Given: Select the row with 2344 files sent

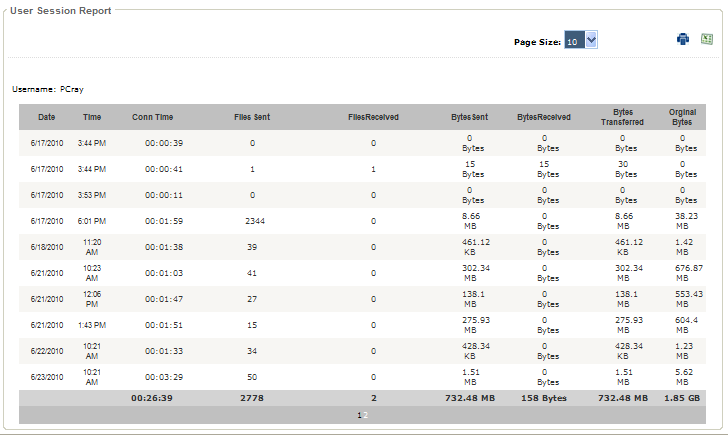Looking at the screenshot, I should pos(362,221).
